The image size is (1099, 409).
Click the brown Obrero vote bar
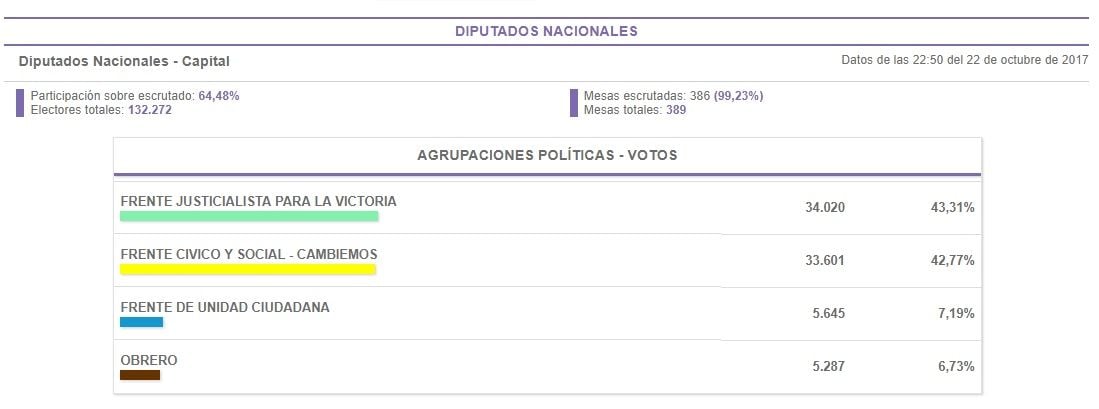point(140,375)
